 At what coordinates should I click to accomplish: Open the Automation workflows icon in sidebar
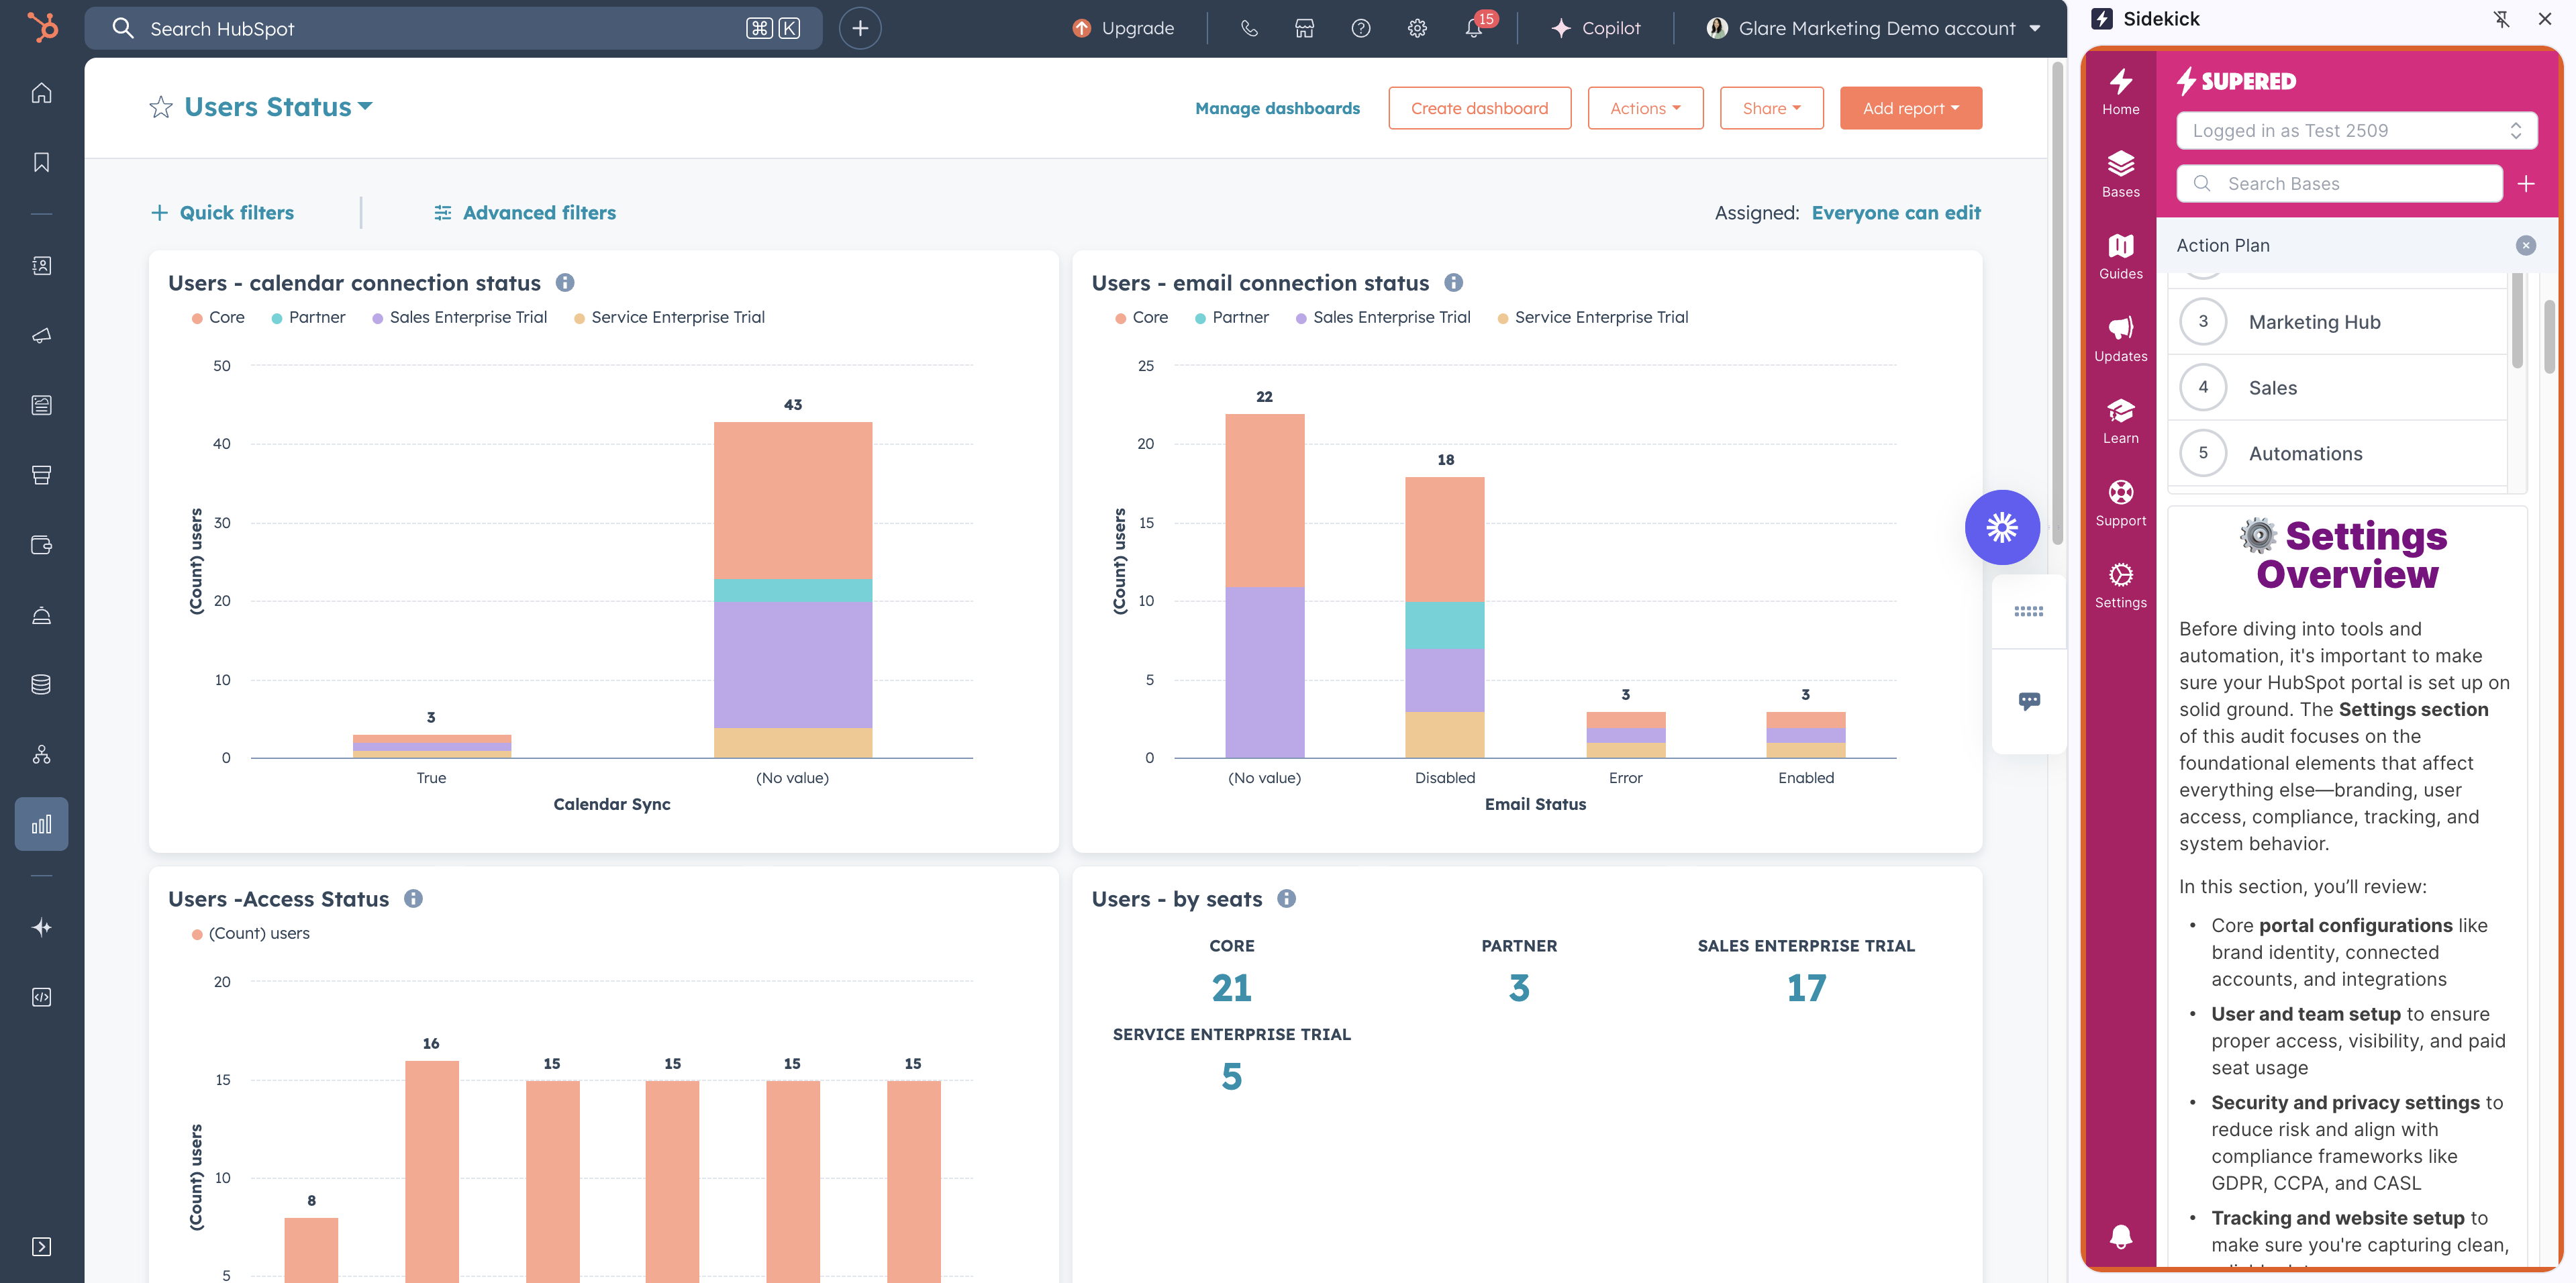pos(41,755)
